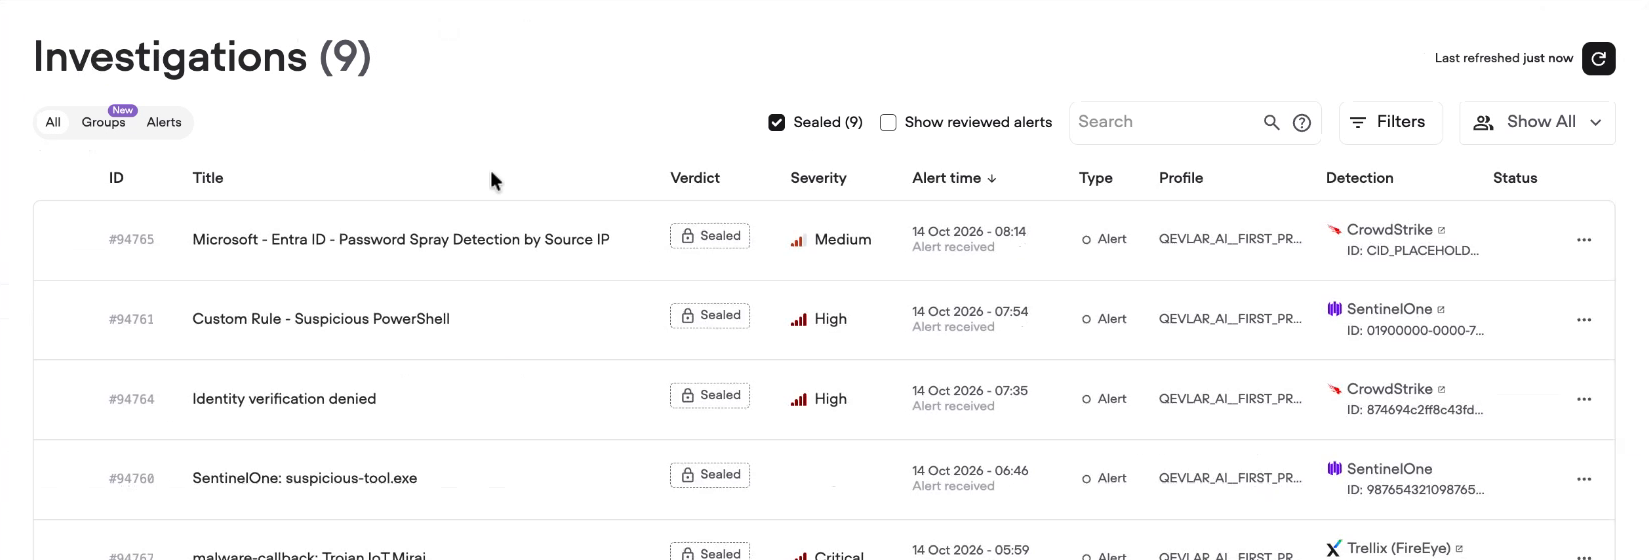Open Identity verification denied investigation
Image resolution: width=1649 pixels, height=560 pixels.
click(284, 399)
